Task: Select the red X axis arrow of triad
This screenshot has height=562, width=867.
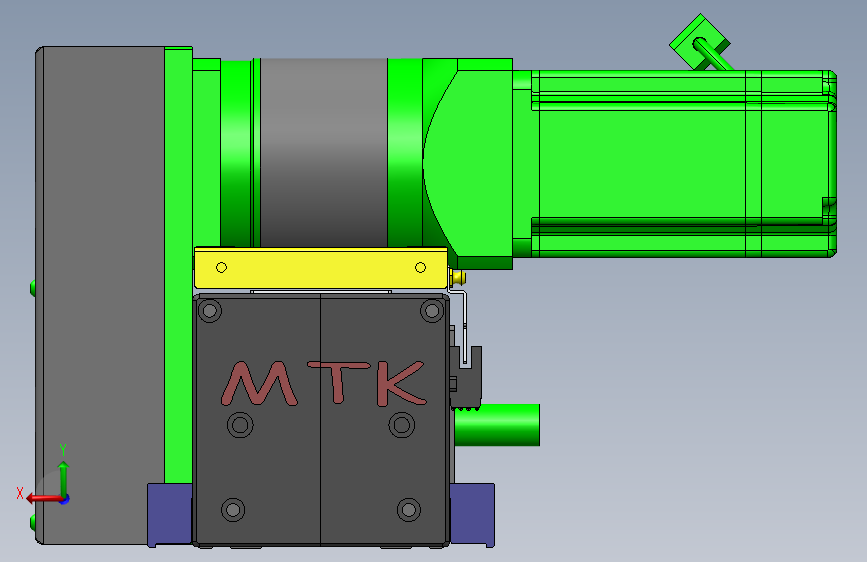Action: (44, 498)
